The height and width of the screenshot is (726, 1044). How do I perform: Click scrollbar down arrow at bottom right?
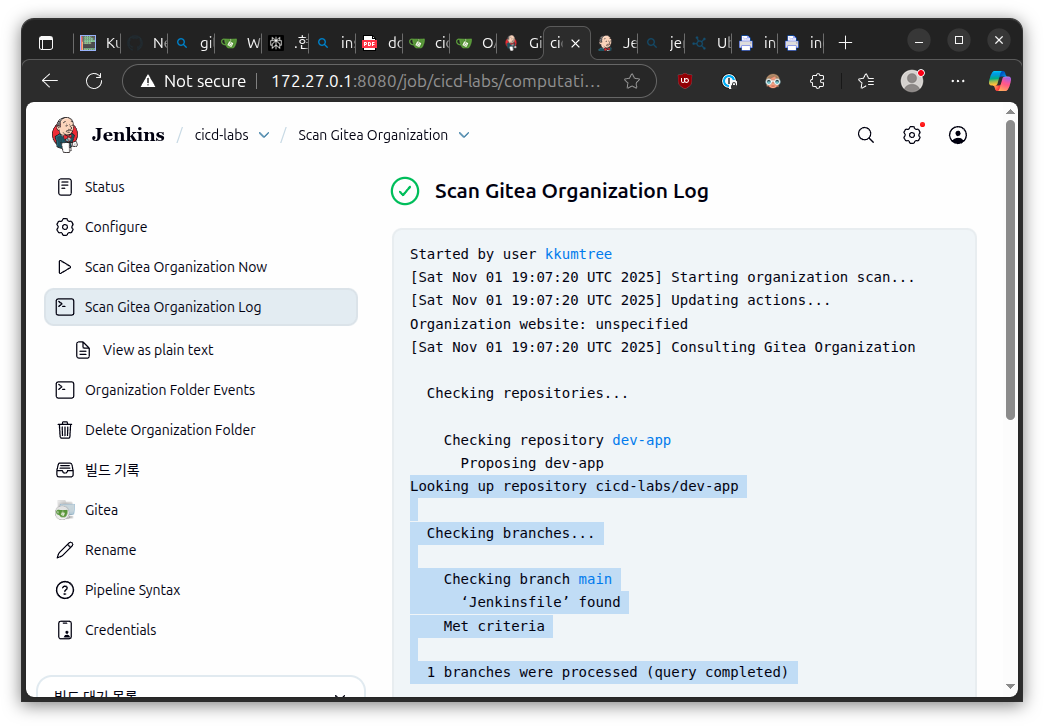(x=1010, y=687)
